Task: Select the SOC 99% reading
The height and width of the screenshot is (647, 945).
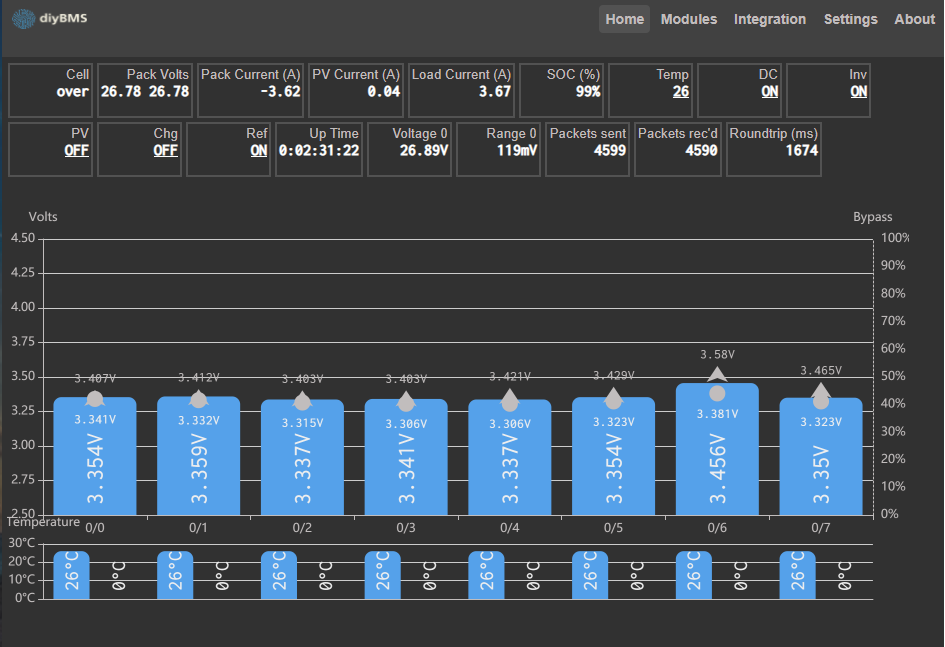Action: [x=588, y=92]
